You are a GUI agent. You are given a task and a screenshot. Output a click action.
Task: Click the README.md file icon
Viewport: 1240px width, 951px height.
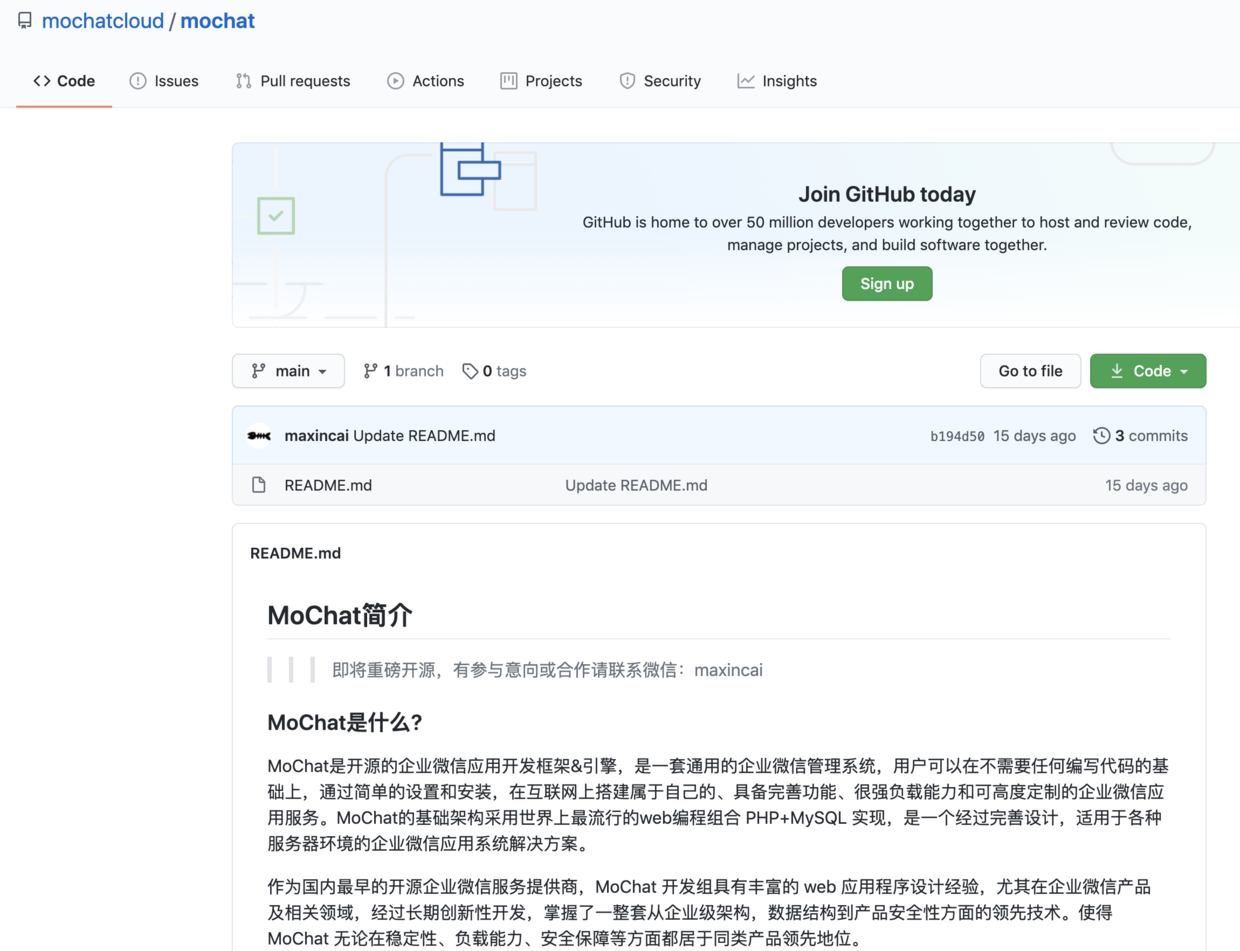pos(259,485)
